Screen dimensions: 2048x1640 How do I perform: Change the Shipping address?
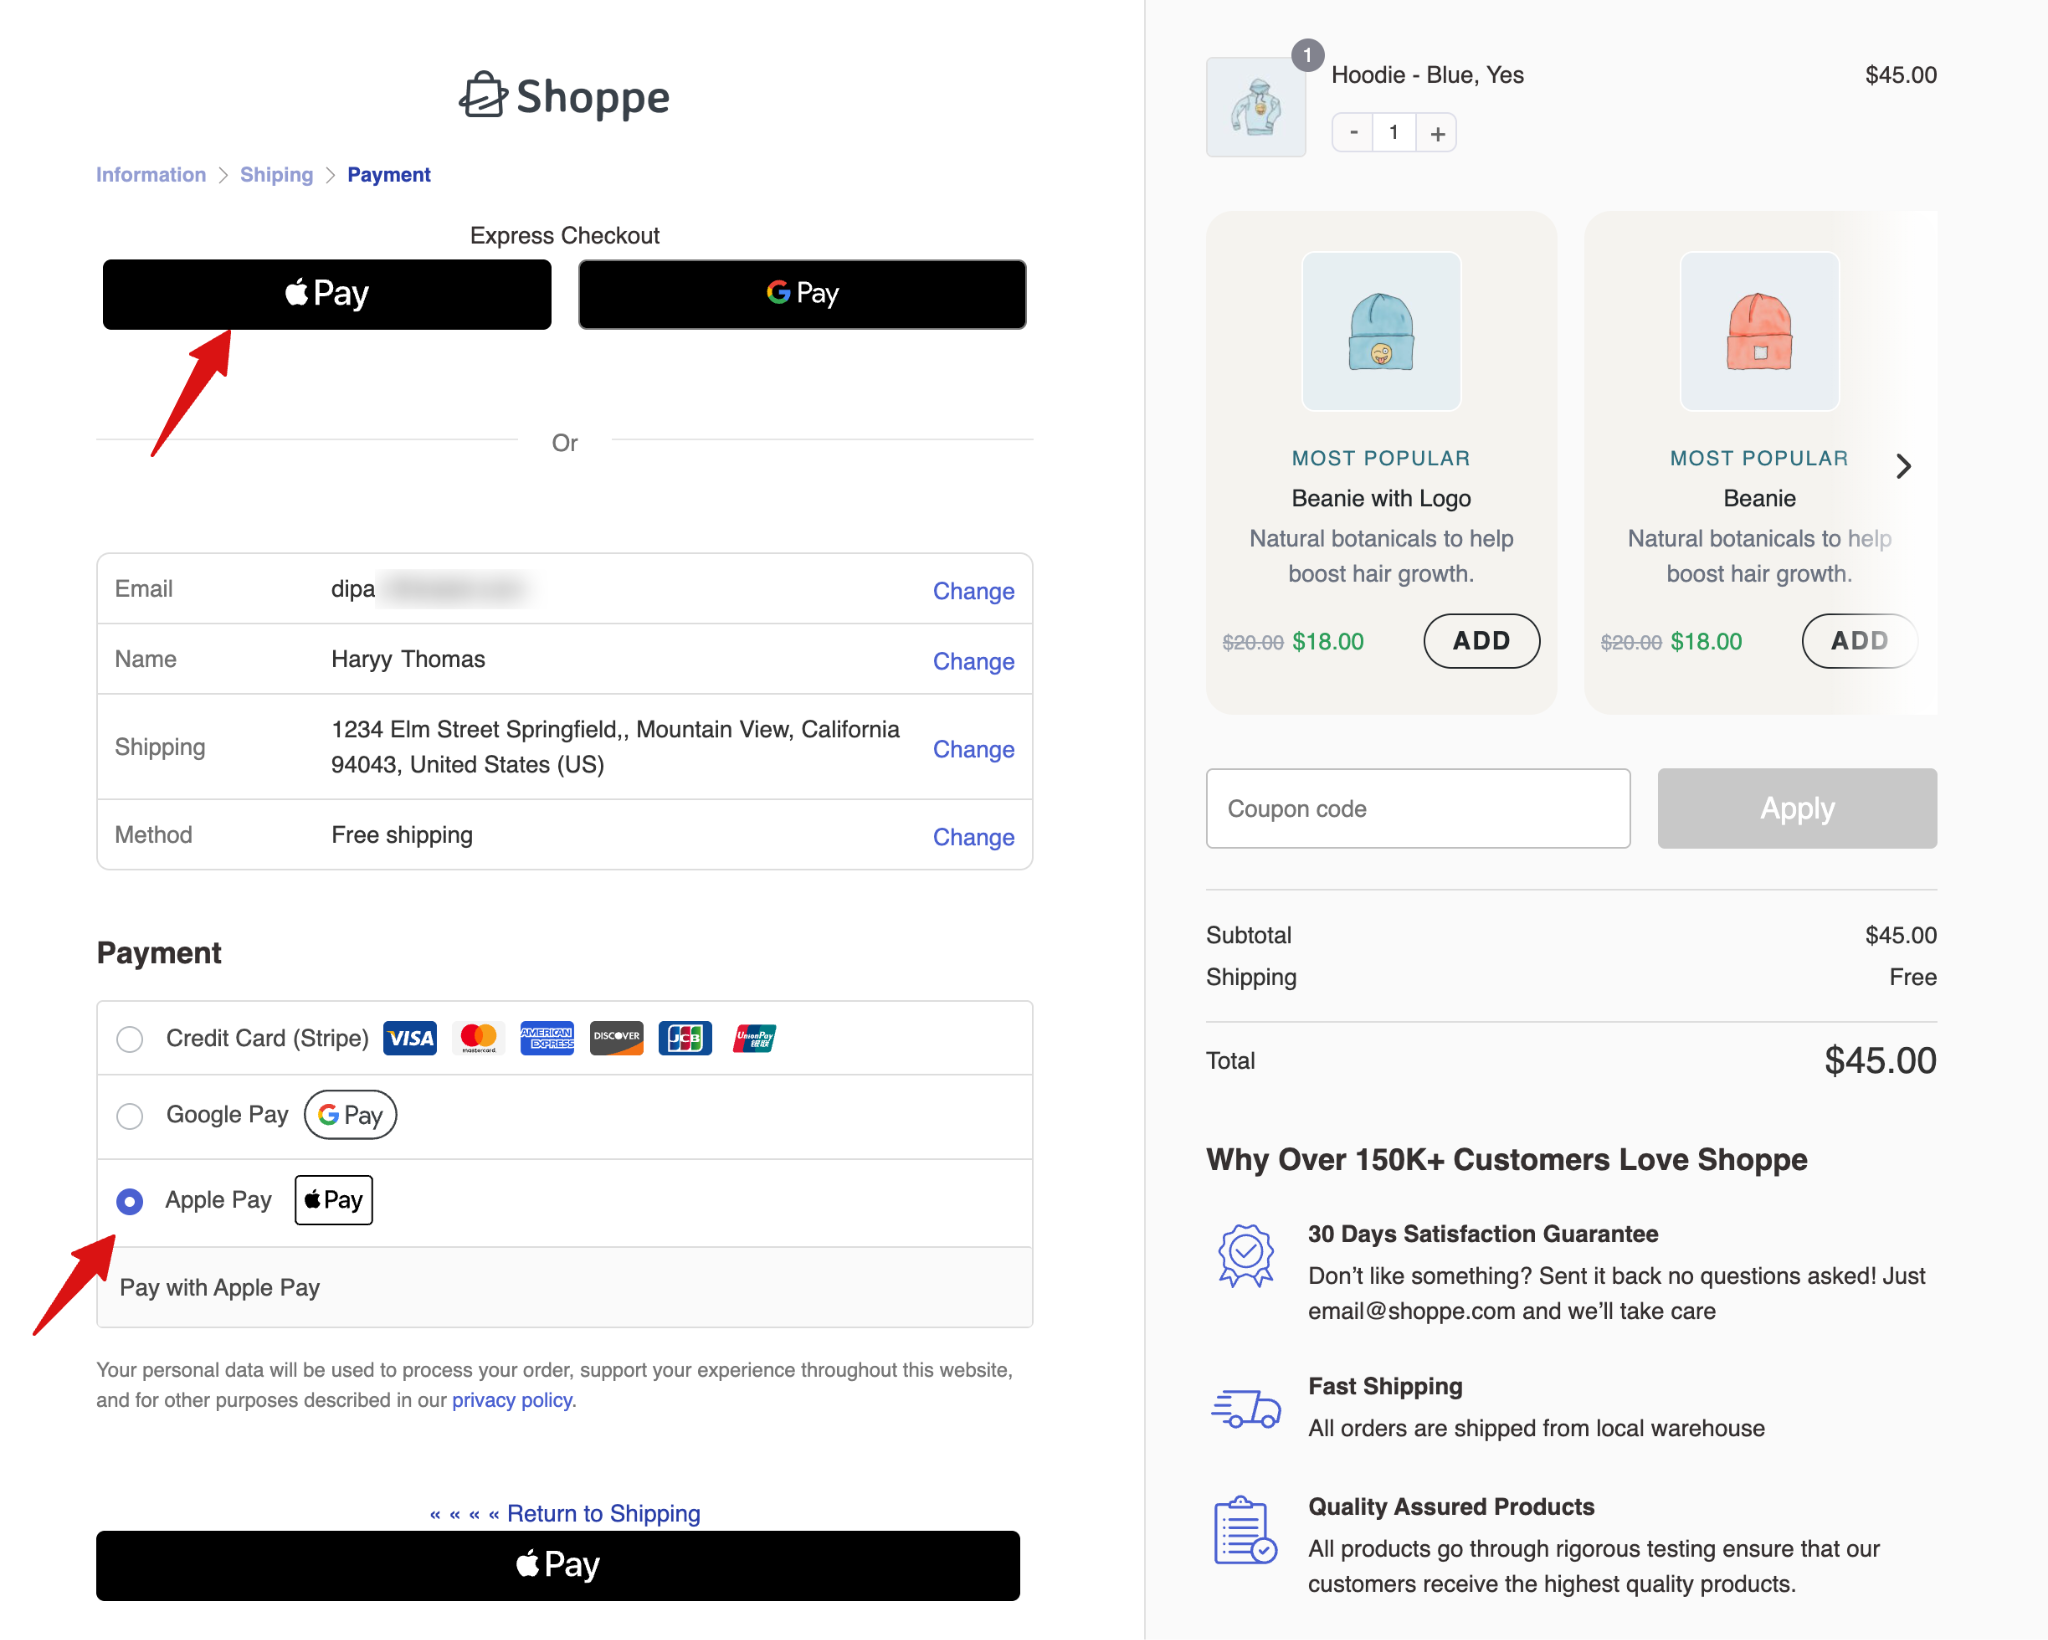973,749
